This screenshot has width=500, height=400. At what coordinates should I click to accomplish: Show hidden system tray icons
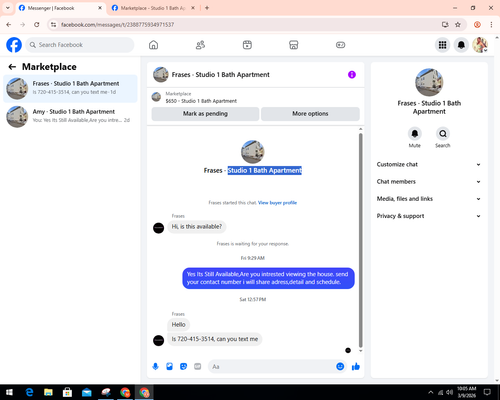pyautogui.click(x=431, y=392)
